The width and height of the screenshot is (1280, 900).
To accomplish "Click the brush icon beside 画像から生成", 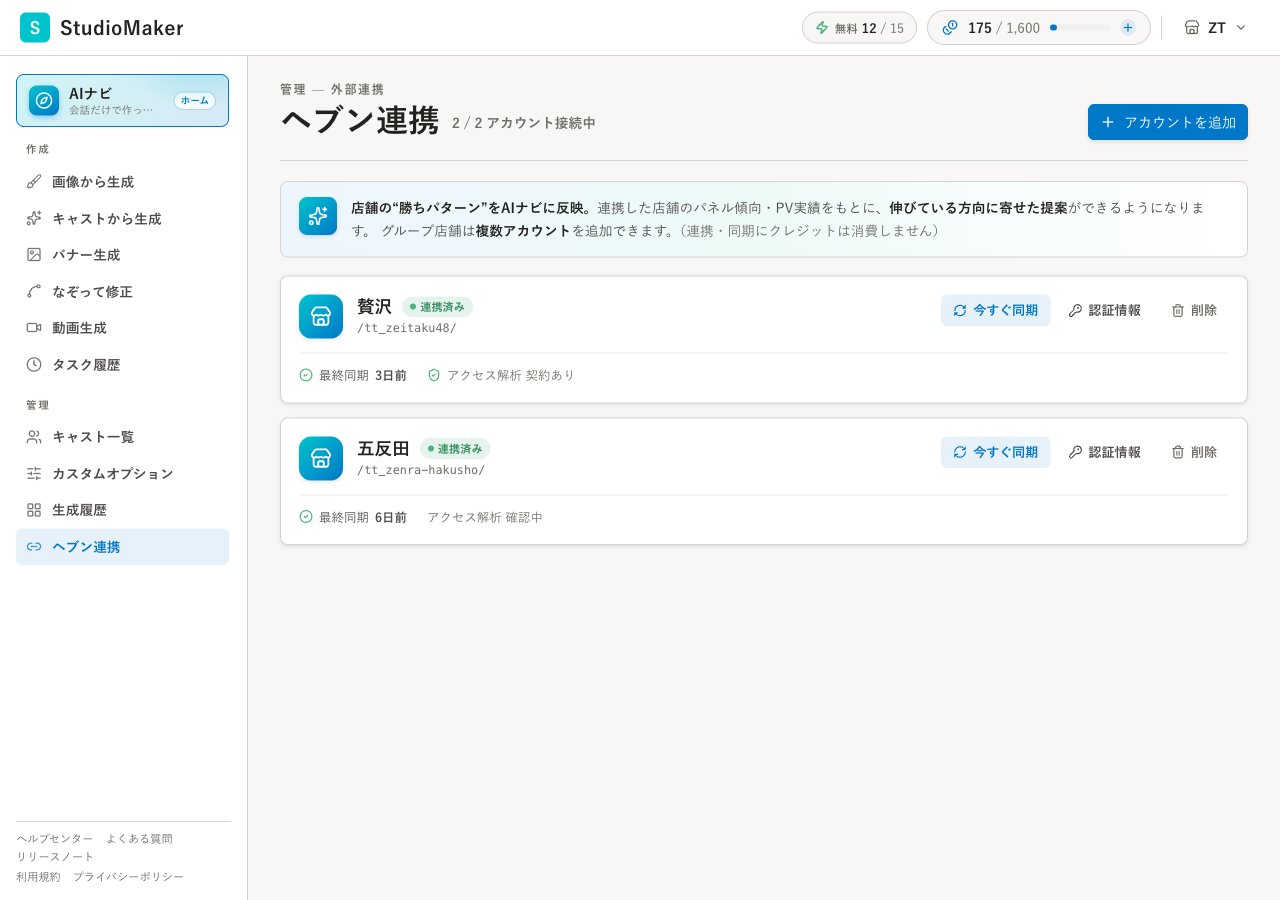I will click(x=34, y=182).
